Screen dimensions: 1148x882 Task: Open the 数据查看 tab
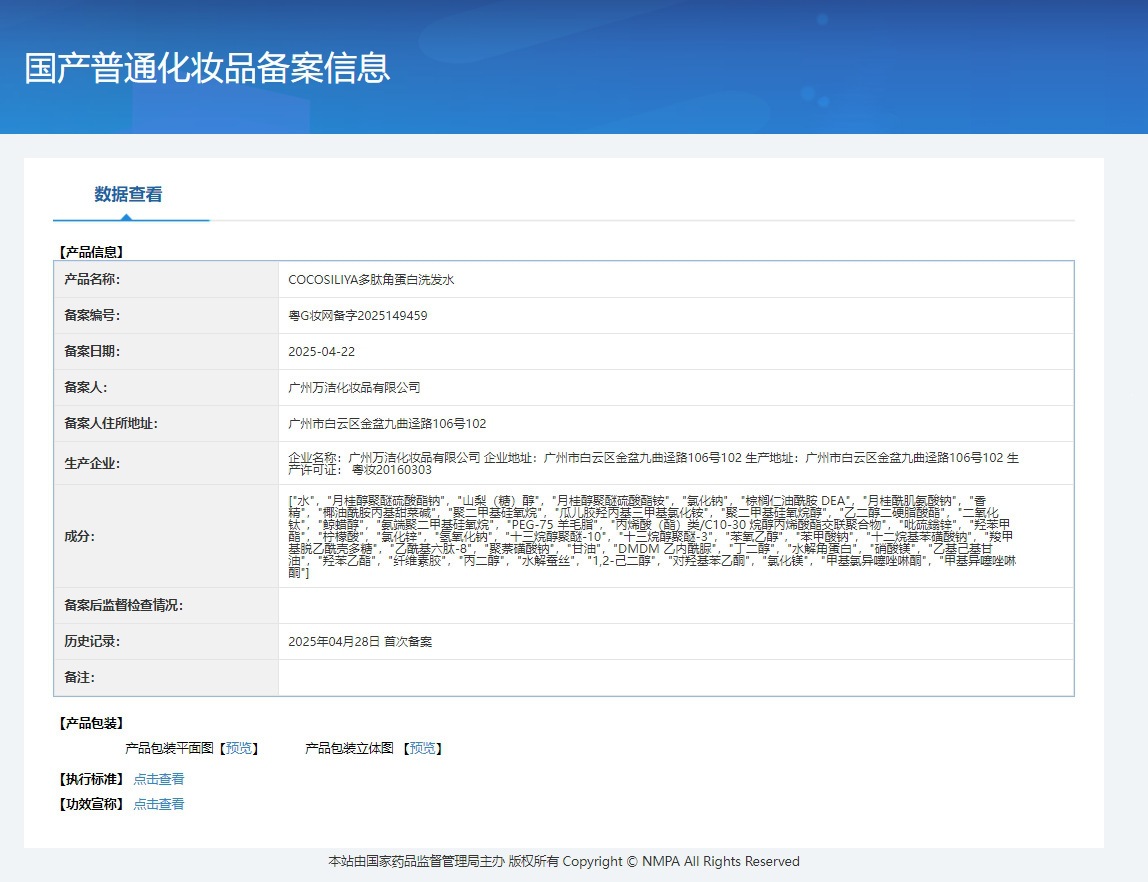click(128, 195)
